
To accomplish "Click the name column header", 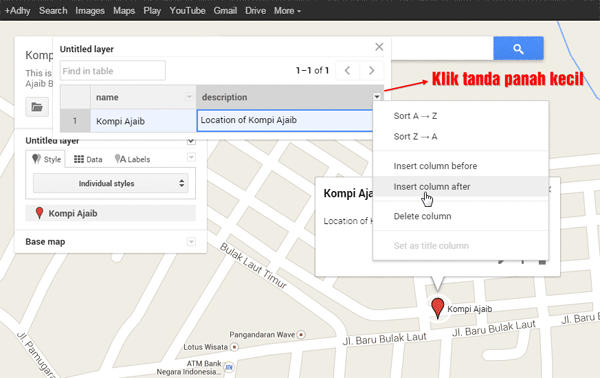I will 143,97.
